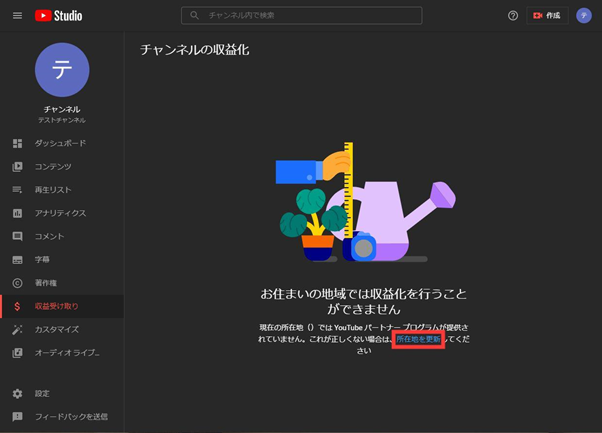Open the help question mark icon
Screen dimensions: 602x433
tap(513, 15)
